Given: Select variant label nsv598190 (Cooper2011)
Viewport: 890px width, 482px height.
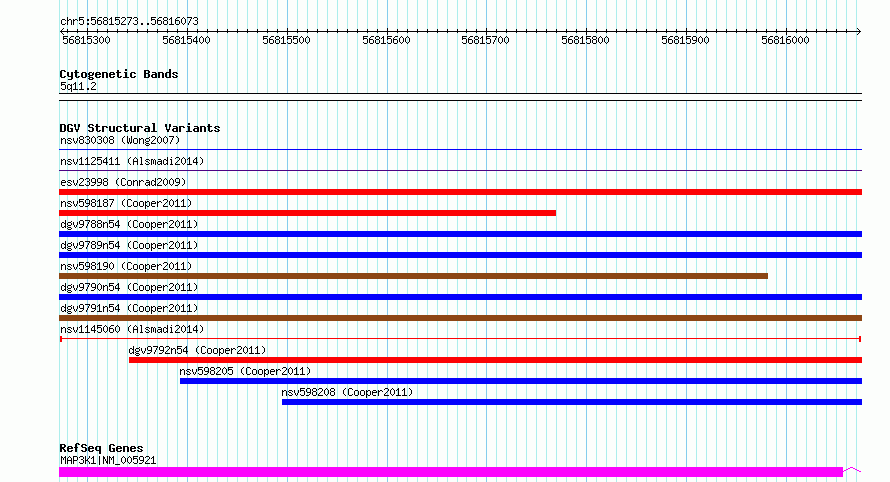Looking at the screenshot, I should click(126, 266).
